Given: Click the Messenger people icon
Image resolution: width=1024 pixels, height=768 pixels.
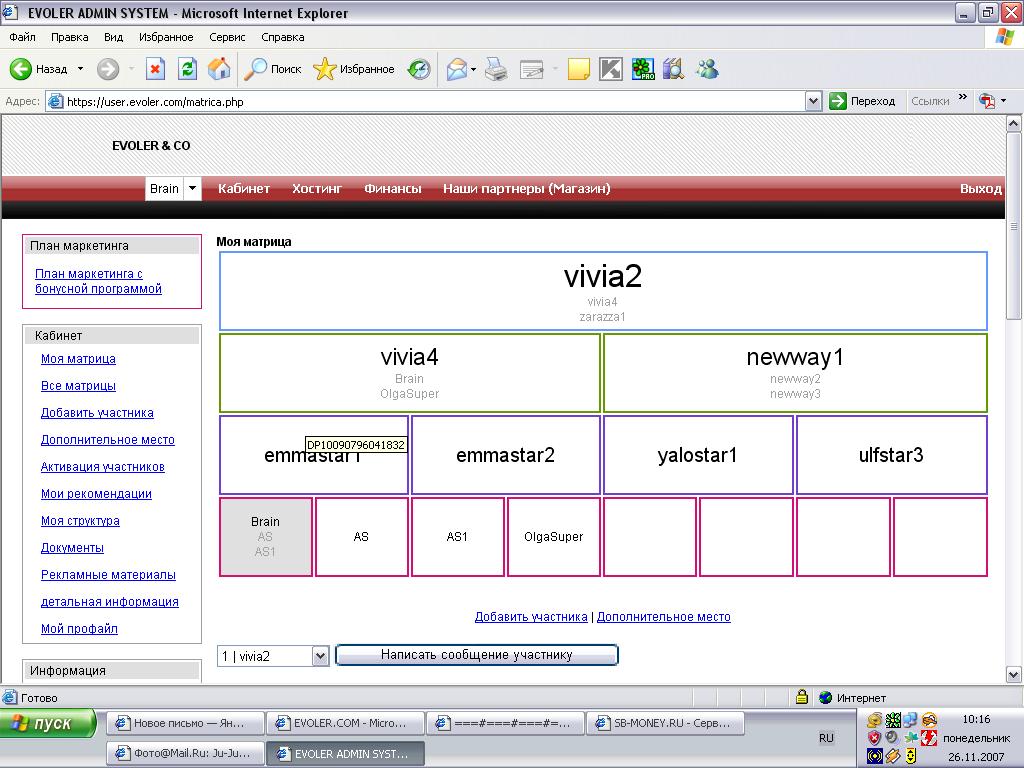Looking at the screenshot, I should 708,69.
